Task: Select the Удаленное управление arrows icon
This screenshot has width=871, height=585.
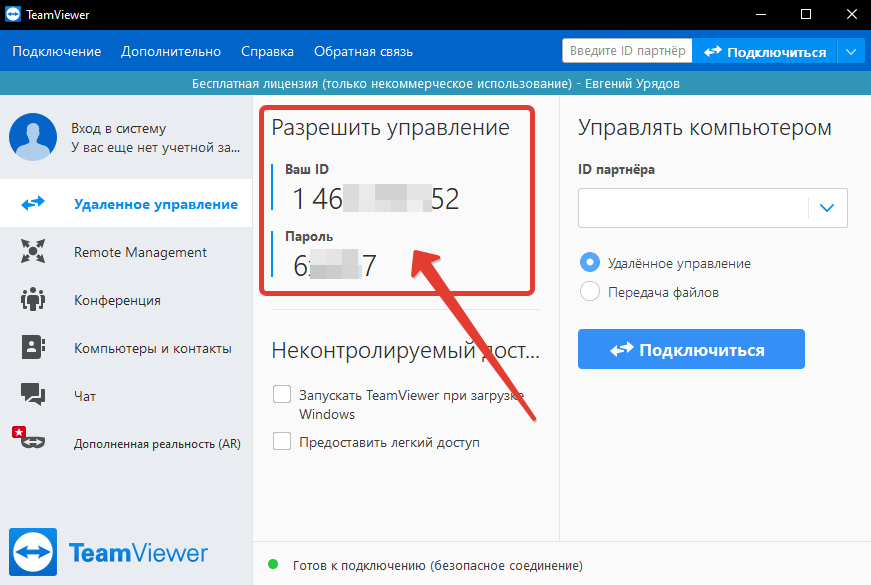Action: point(33,203)
